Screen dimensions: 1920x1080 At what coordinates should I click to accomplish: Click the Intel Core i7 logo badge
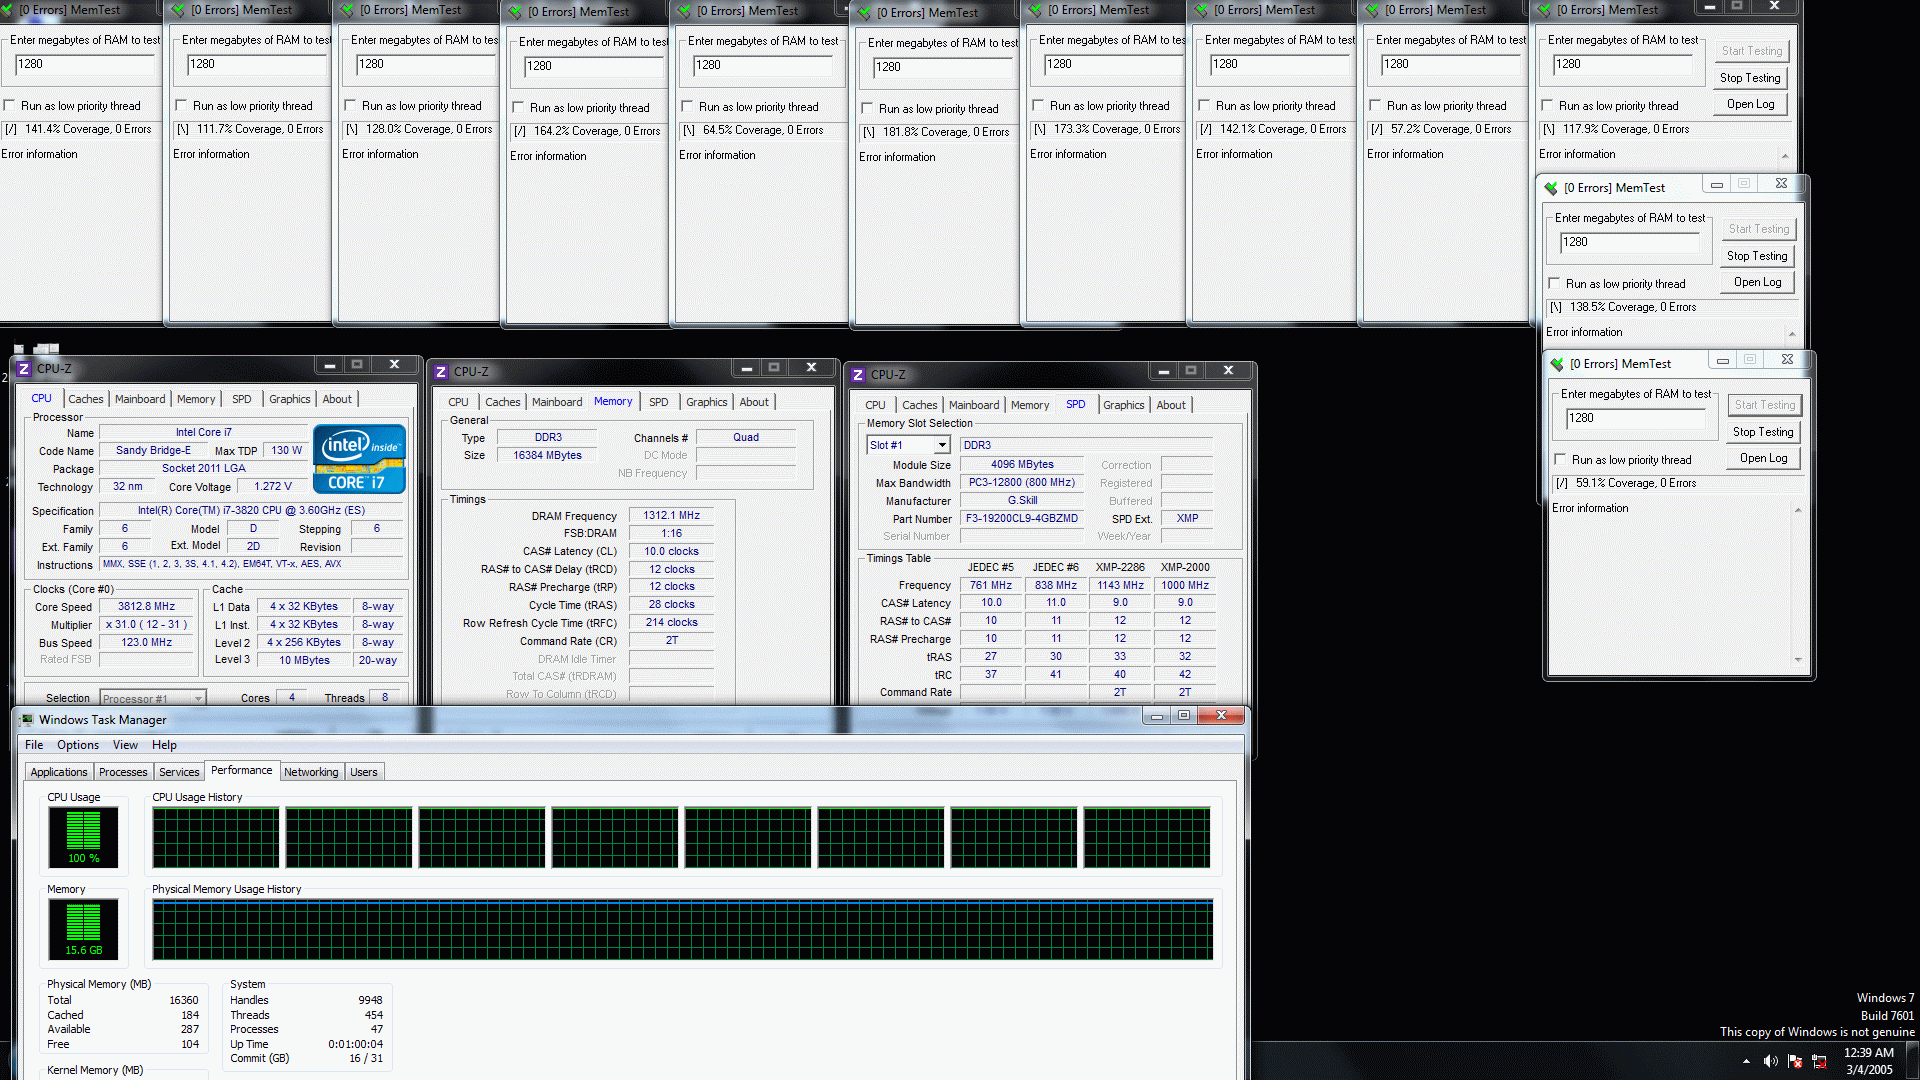point(359,459)
